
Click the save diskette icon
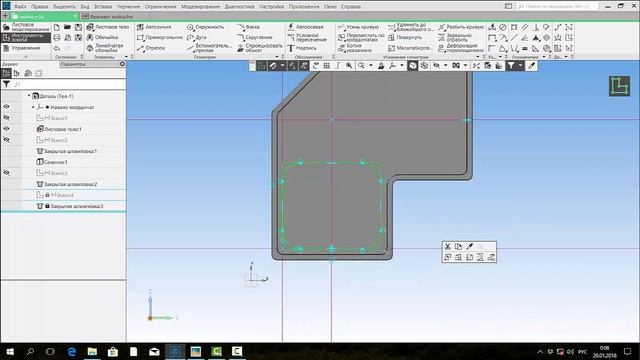click(x=78, y=27)
